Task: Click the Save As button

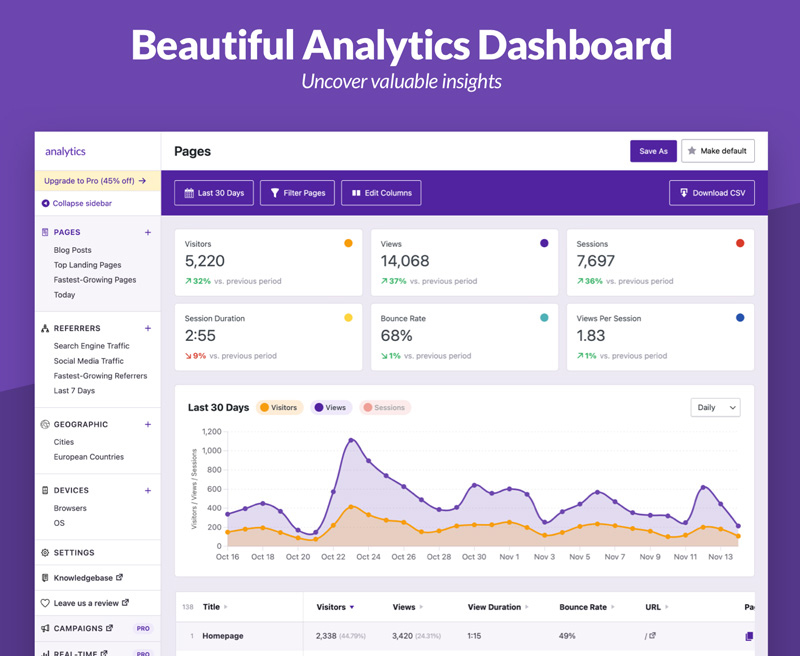Action: pos(654,151)
